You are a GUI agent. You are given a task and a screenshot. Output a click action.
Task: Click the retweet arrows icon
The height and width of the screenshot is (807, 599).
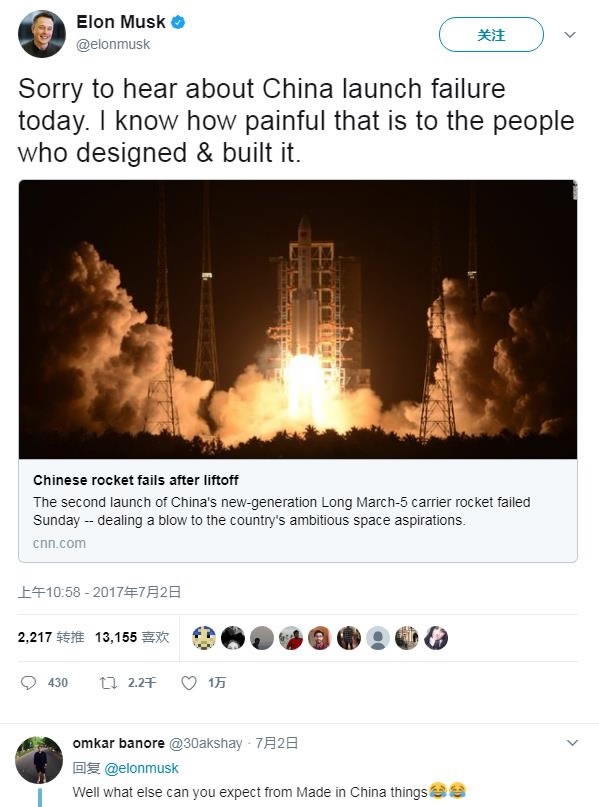[x=108, y=682]
